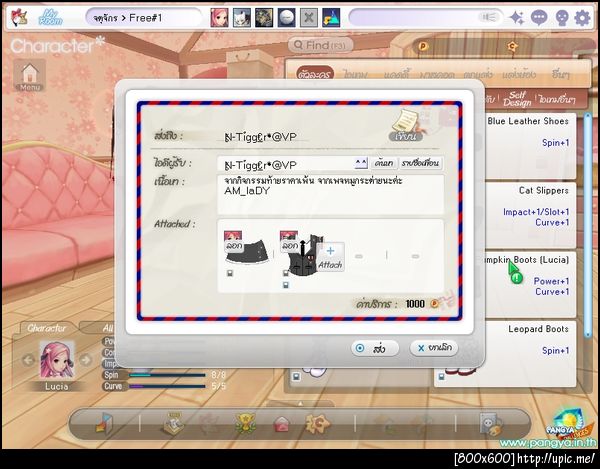Click the save disk under Leopard Boots
The height and width of the screenshot is (469, 600).
tap(442, 377)
